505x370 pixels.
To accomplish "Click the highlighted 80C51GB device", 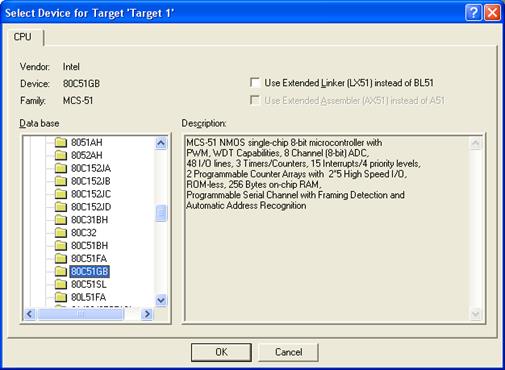I will [90, 271].
